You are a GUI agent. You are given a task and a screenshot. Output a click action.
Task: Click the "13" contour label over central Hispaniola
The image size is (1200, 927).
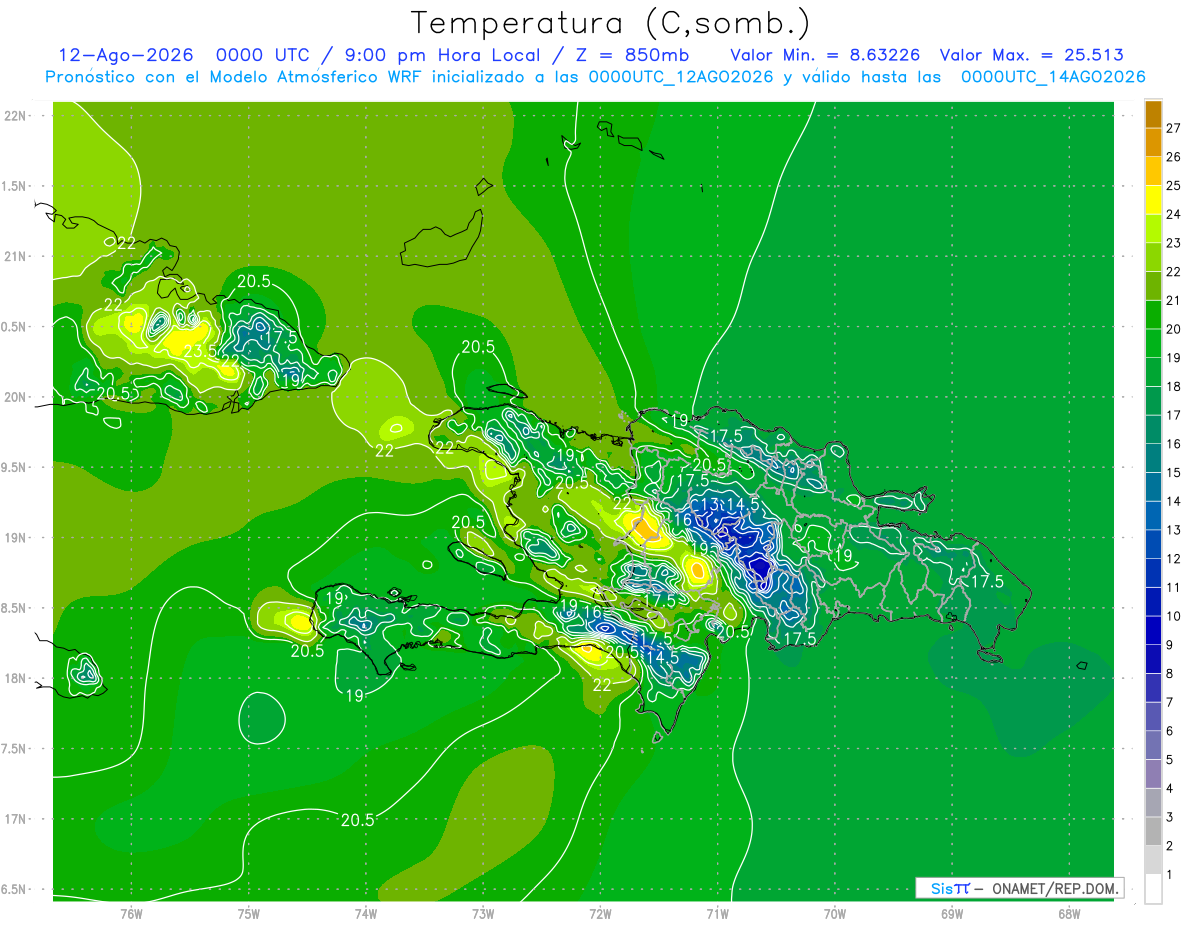click(710, 505)
